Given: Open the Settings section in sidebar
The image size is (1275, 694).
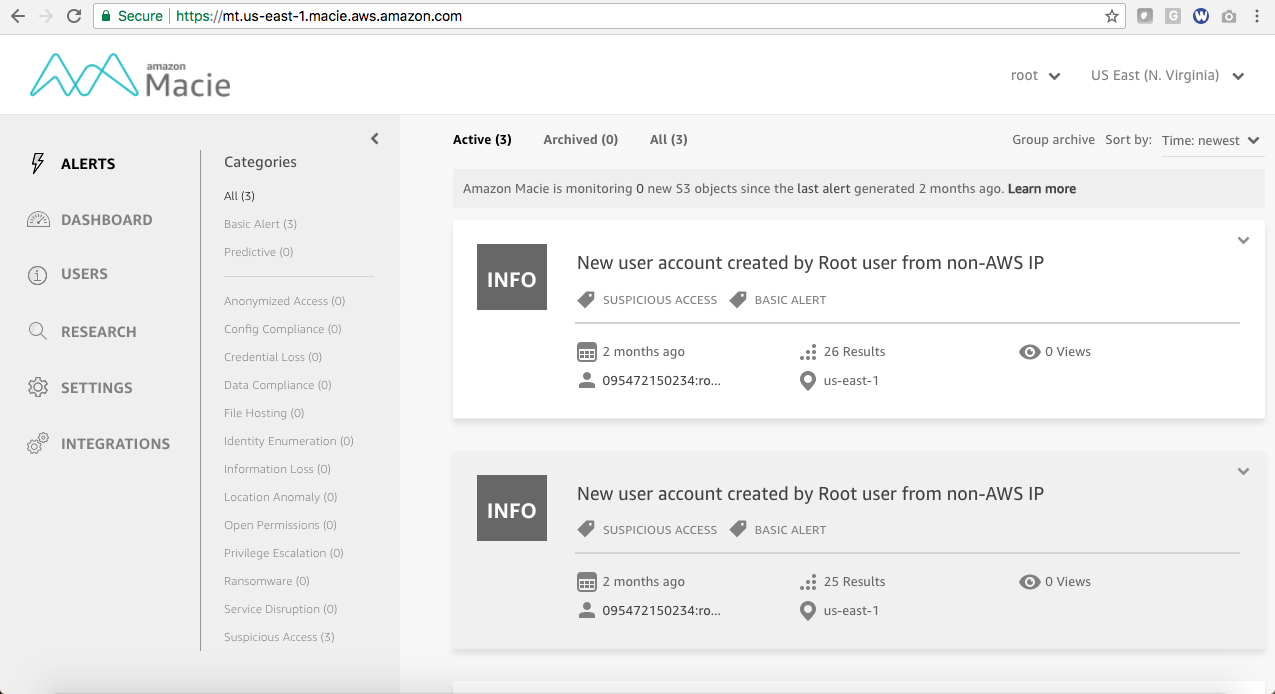Looking at the screenshot, I should 97,388.
